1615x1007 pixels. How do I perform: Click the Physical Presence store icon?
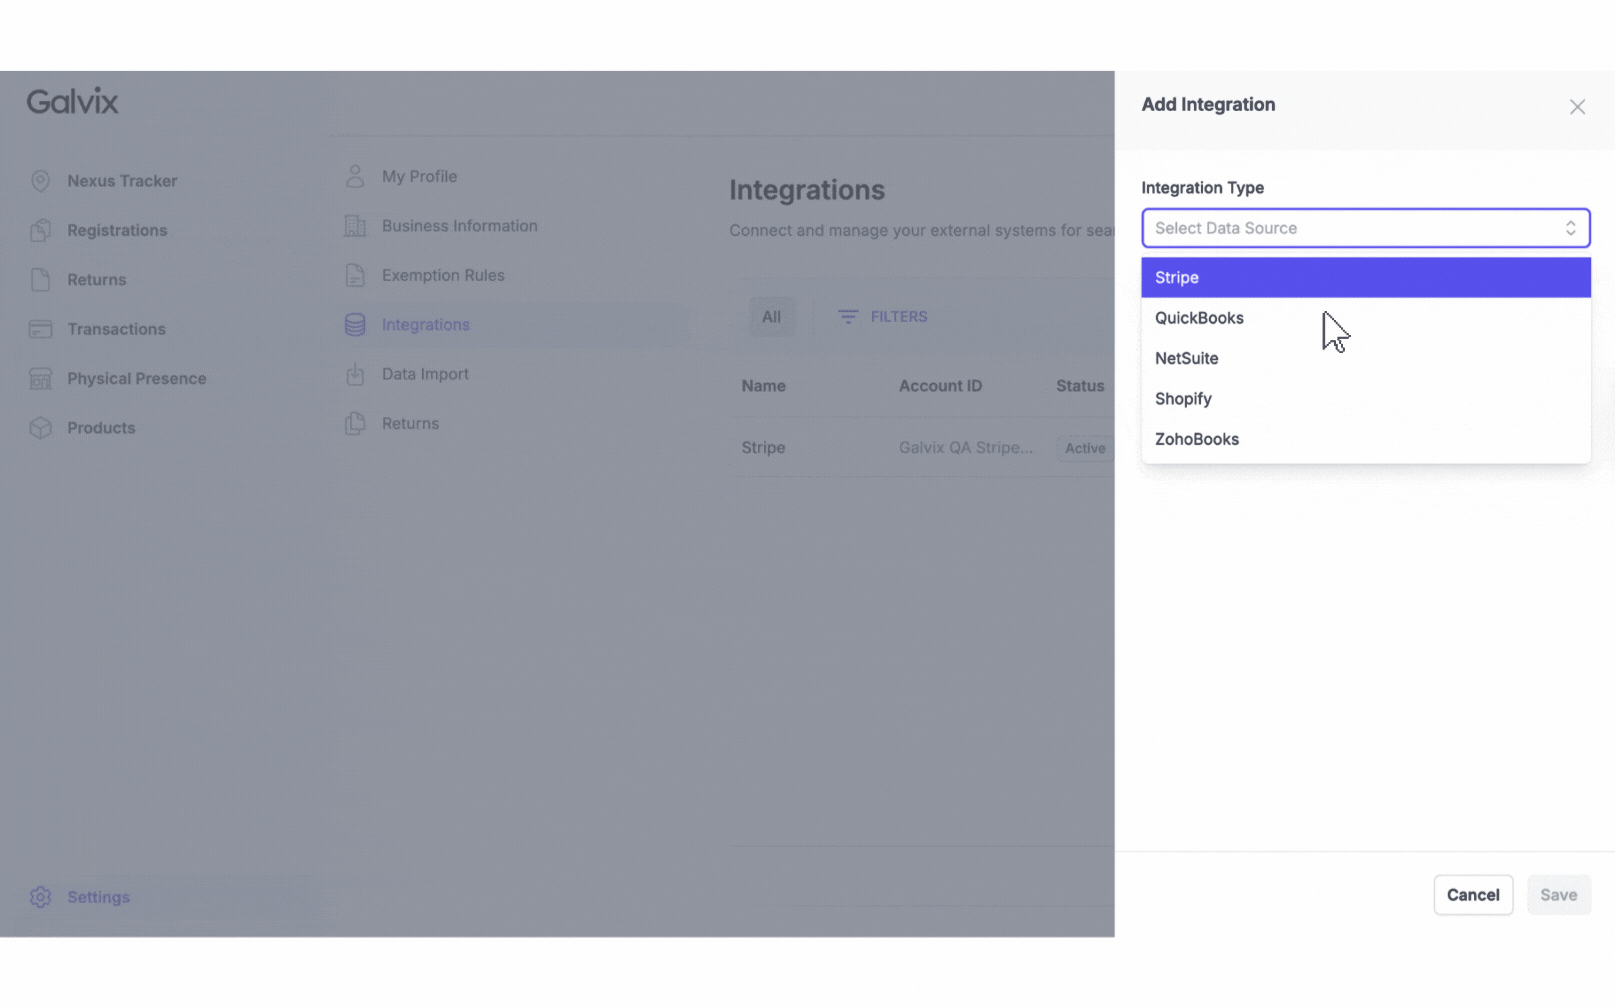[x=40, y=378]
